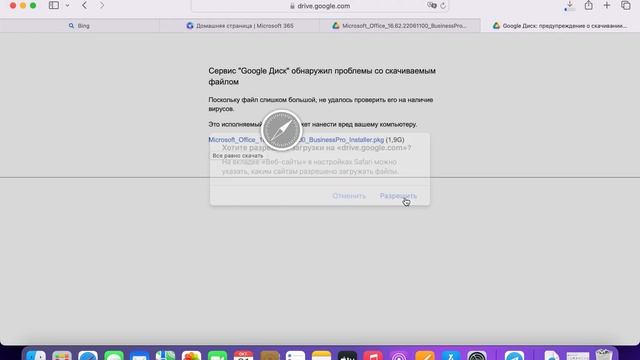
Task: Open the sidebar tab group dropdown
Action: [67, 6]
